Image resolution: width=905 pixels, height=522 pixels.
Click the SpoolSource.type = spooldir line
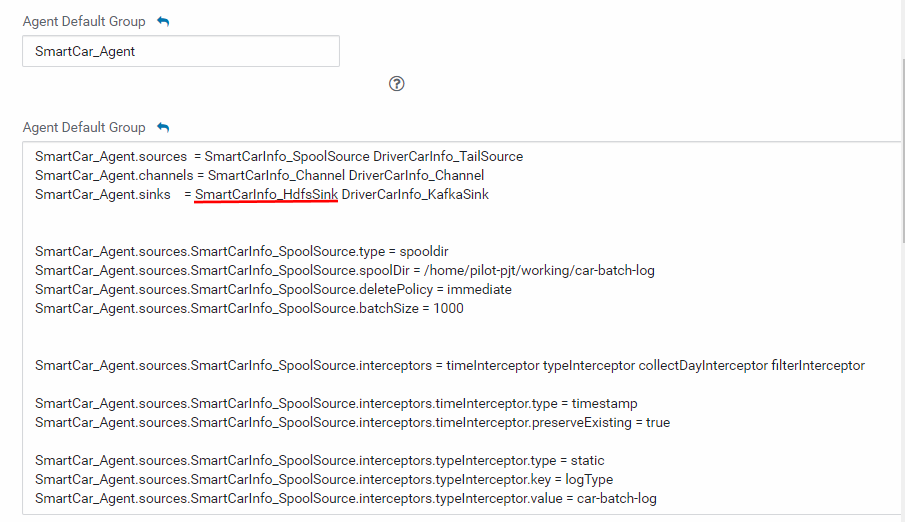click(x=241, y=252)
